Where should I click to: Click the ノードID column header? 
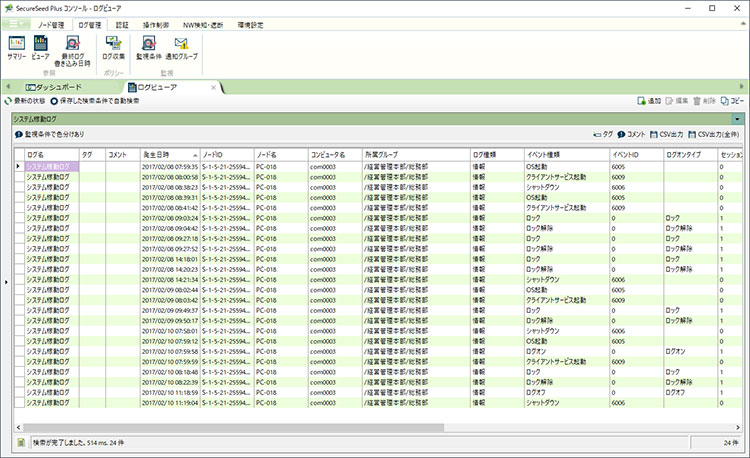[x=227, y=155]
